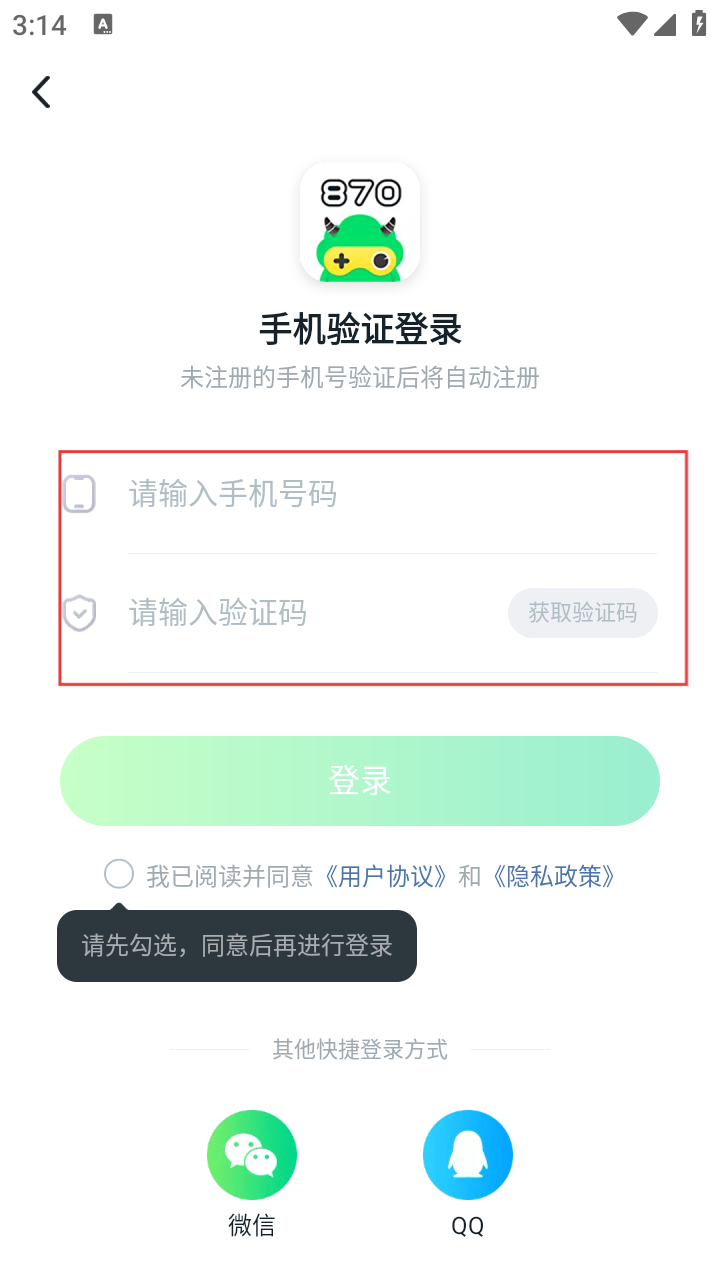
Task: Tap the 870 app logo
Action: tap(360, 222)
